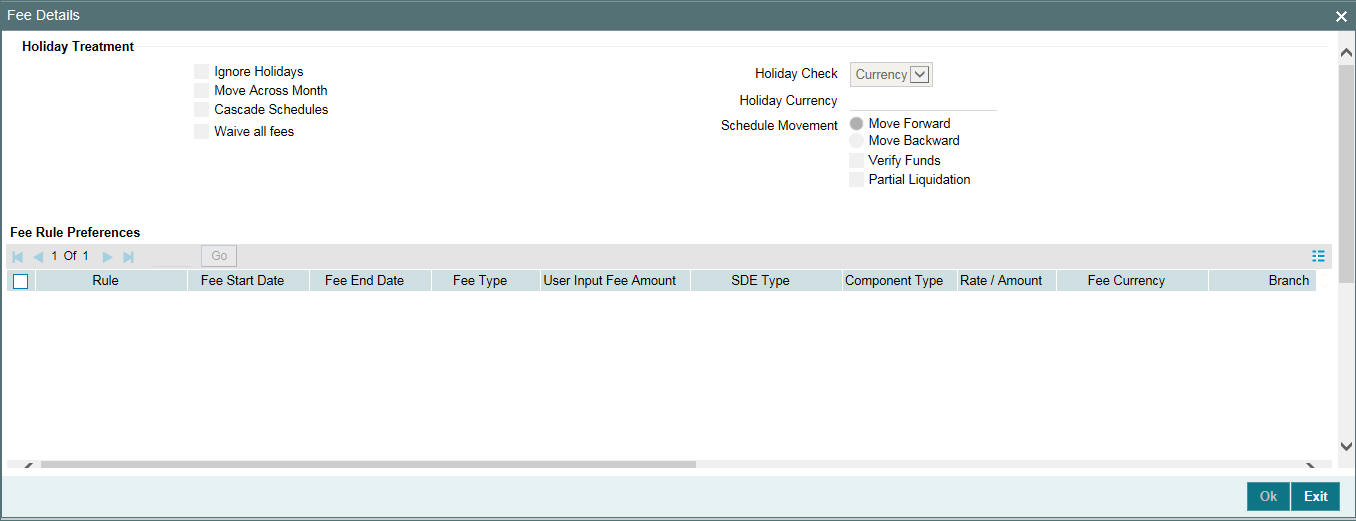Go to last page of fee rules
Image resolution: width=1356 pixels, height=521 pixels.
(128, 256)
